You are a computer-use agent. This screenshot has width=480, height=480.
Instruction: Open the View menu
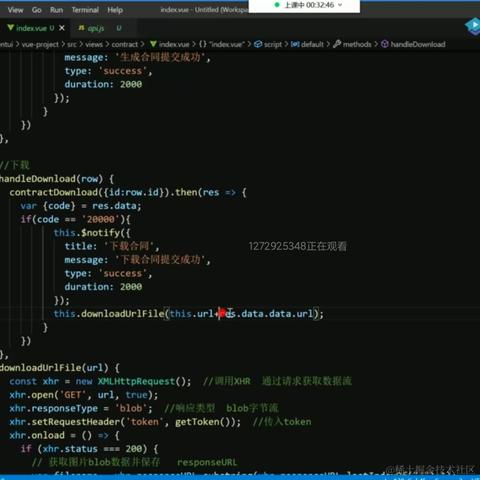tap(16, 10)
